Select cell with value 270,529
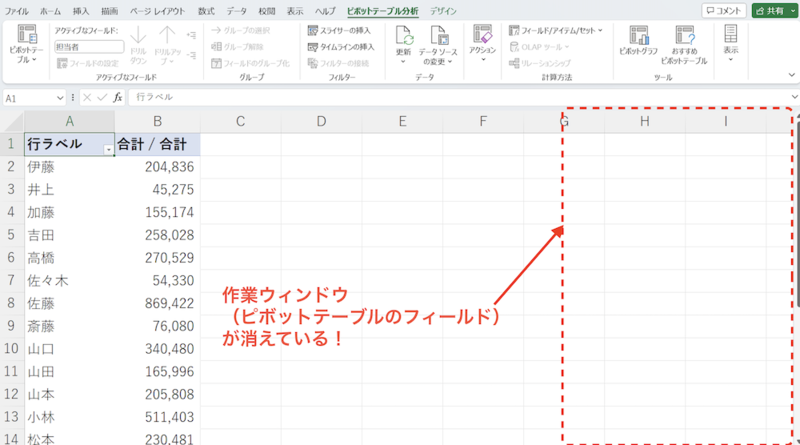Image resolution: width=800 pixels, height=445 pixels. click(x=157, y=258)
